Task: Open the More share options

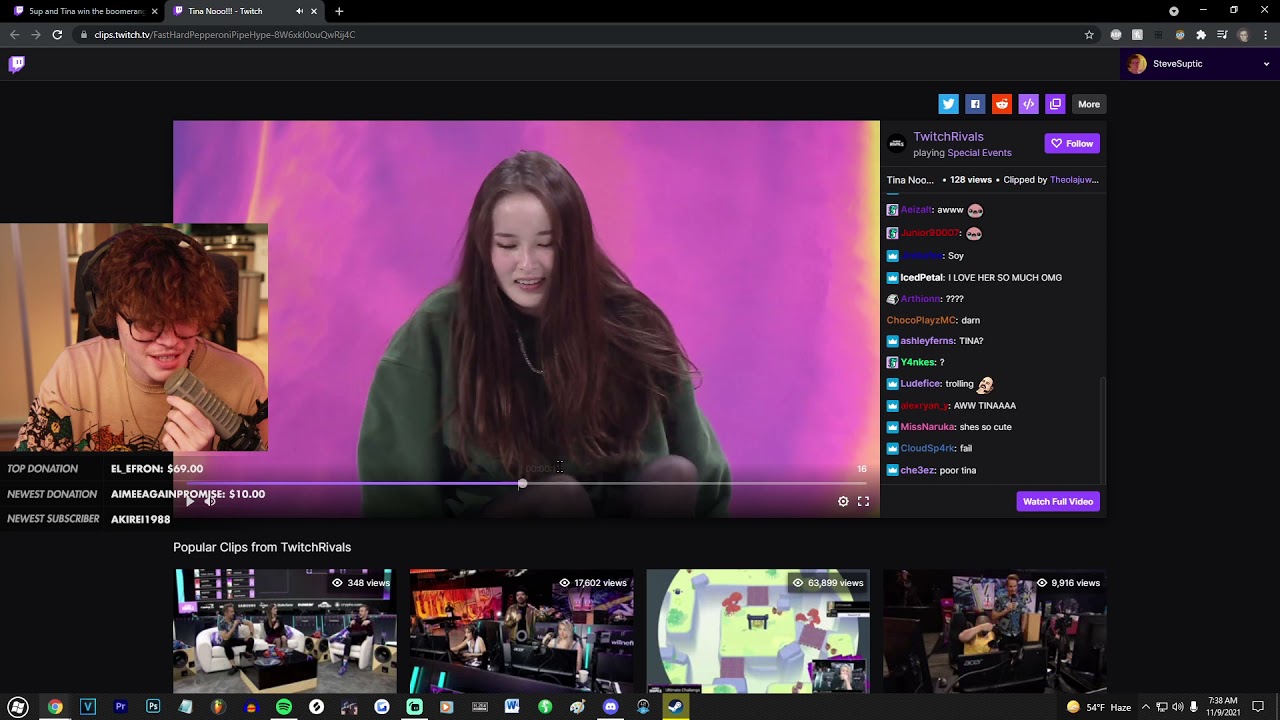Action: click(x=1089, y=104)
